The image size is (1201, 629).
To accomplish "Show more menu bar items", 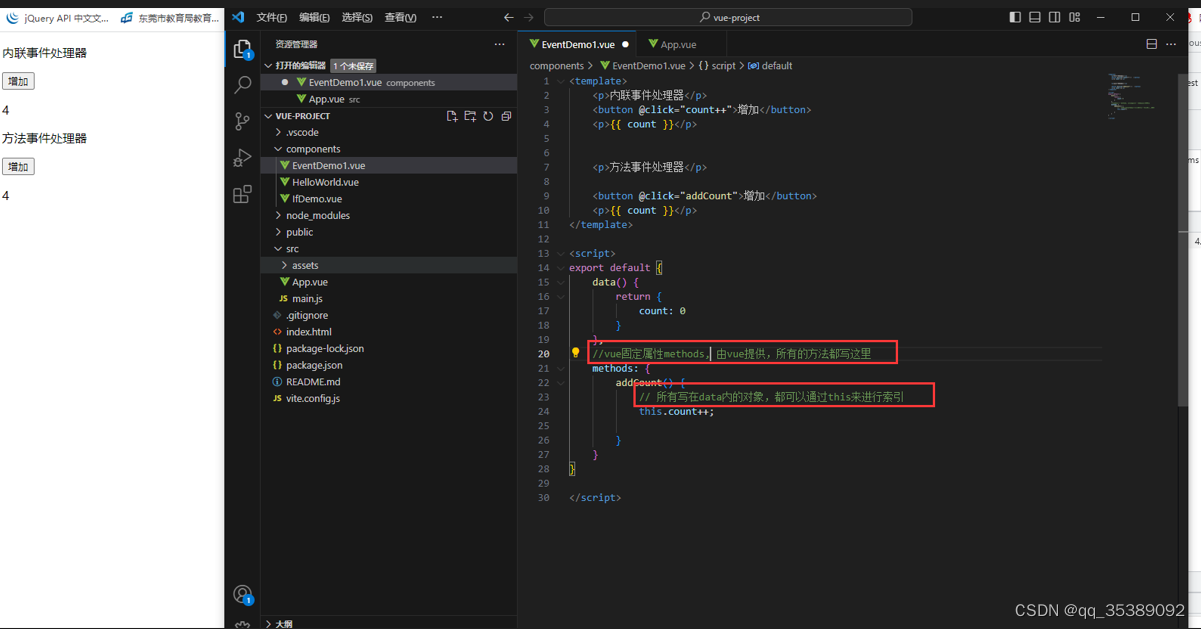I will pos(437,17).
